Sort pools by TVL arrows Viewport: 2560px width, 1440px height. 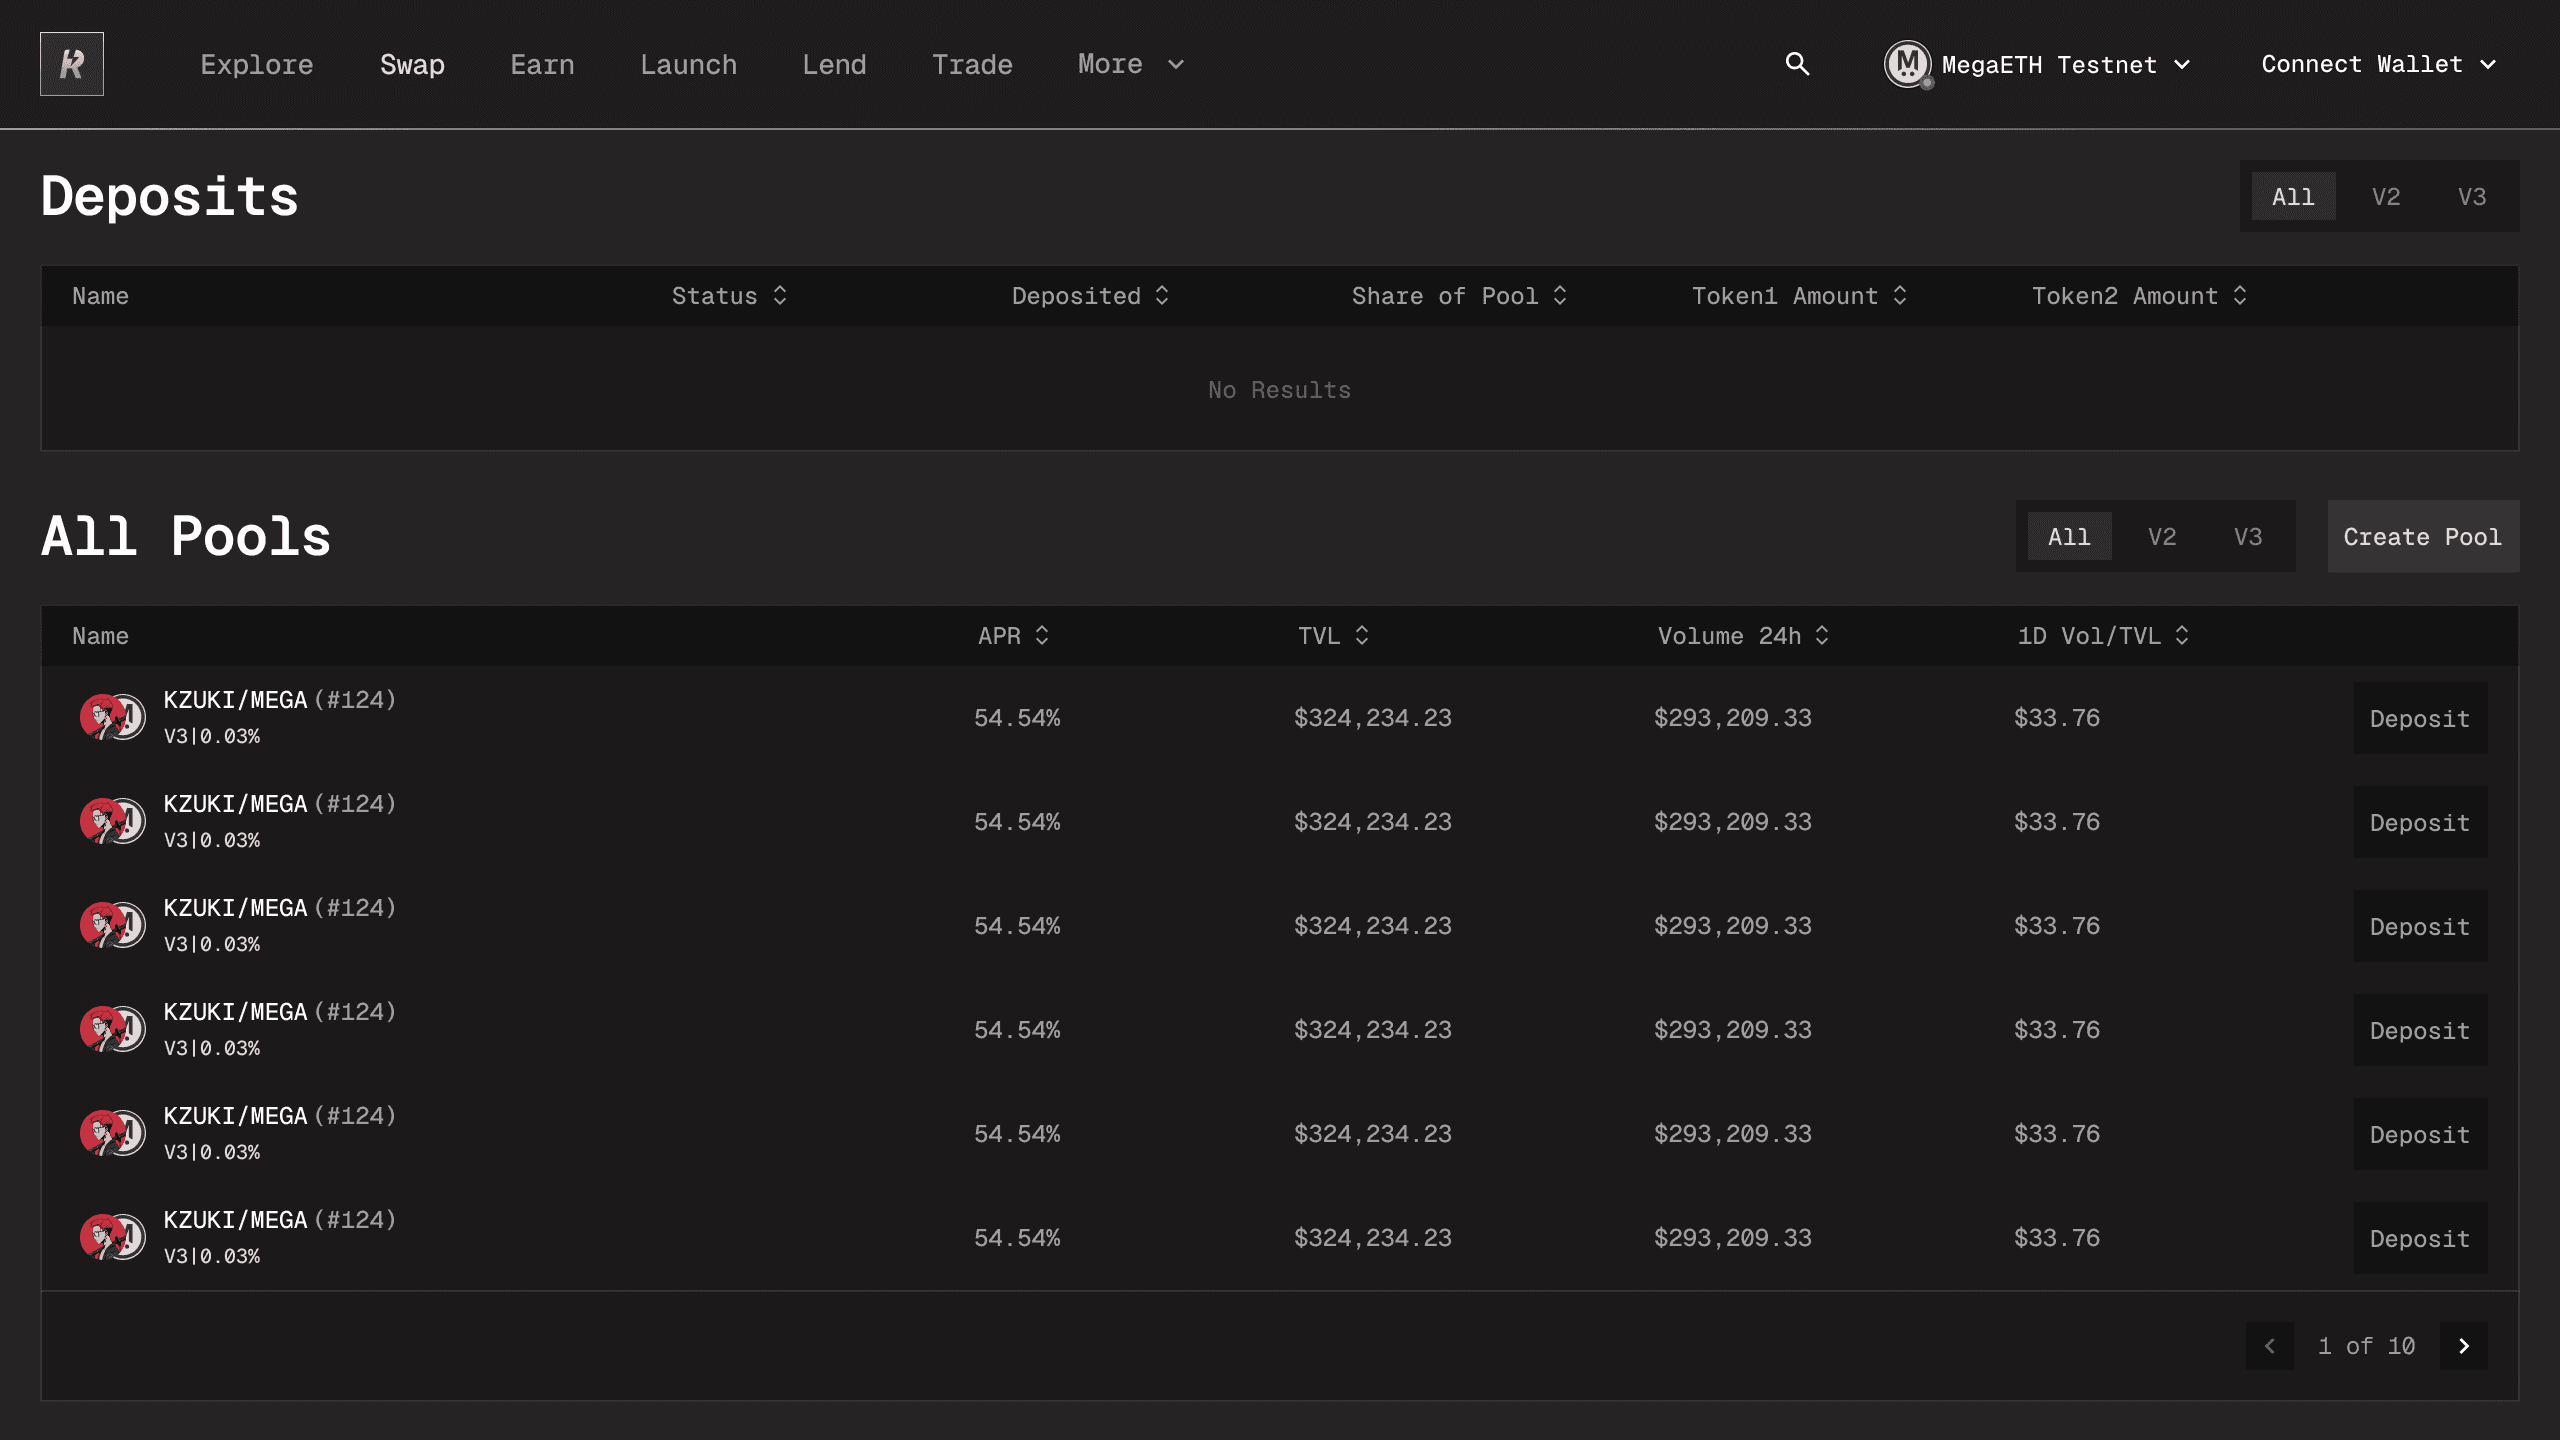coord(1361,636)
